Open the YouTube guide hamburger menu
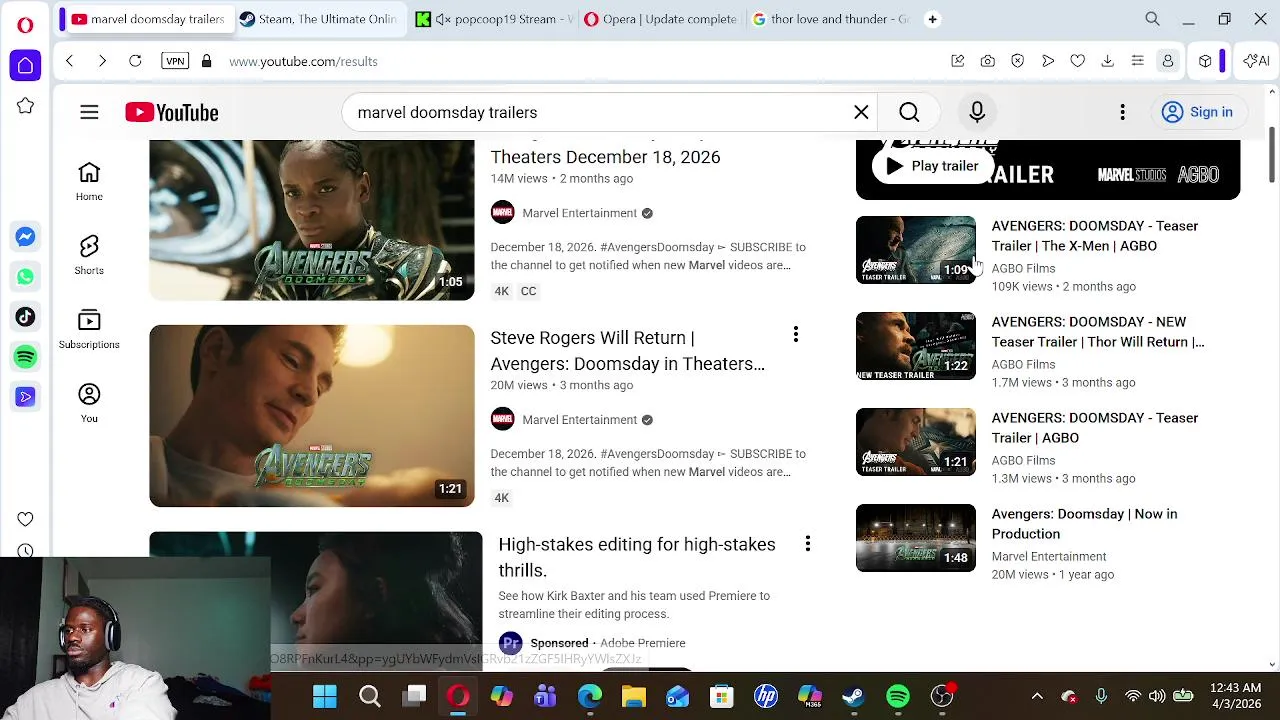This screenshot has width=1280, height=720. 89,112
